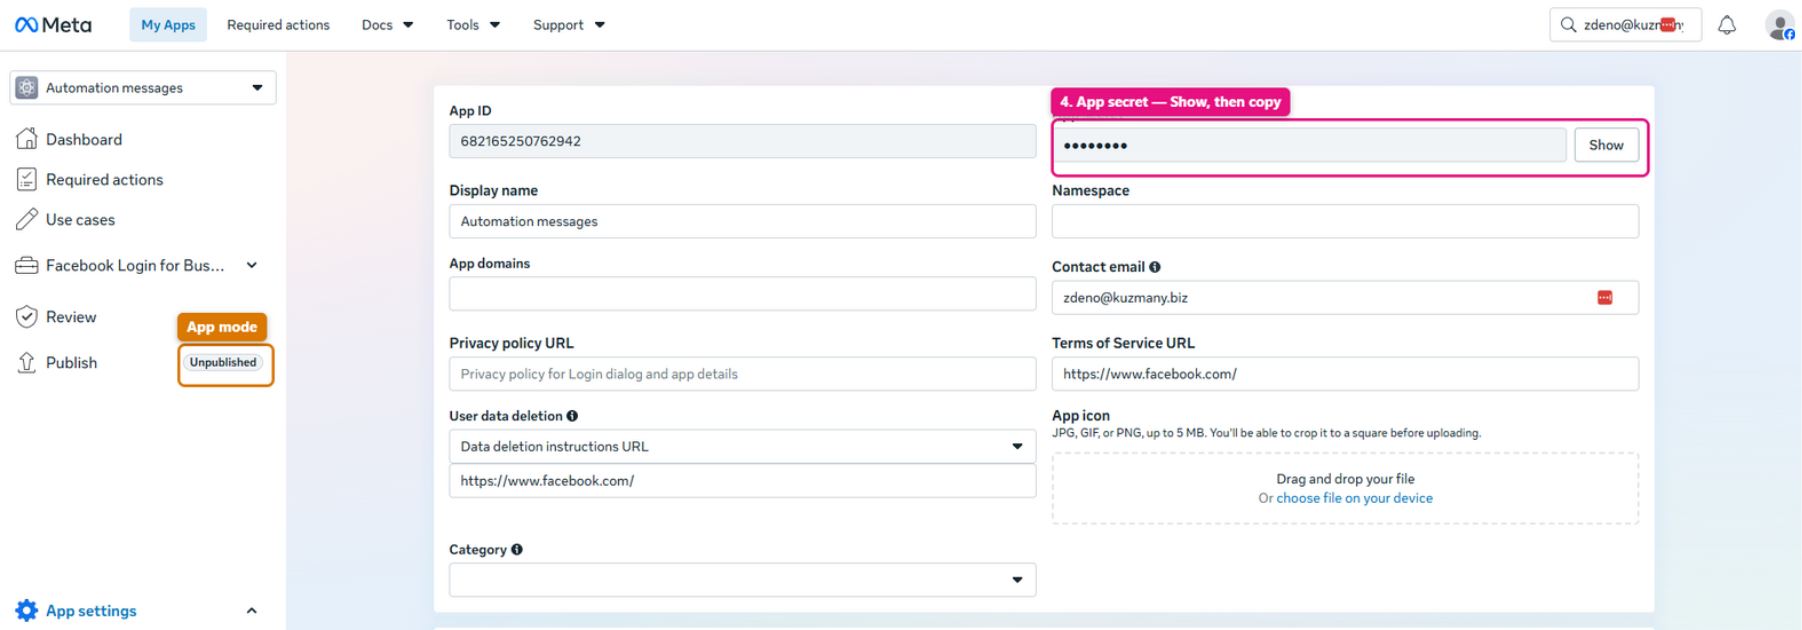Open Required actions in top navigation
Image resolution: width=1802 pixels, height=630 pixels.
pos(278,25)
